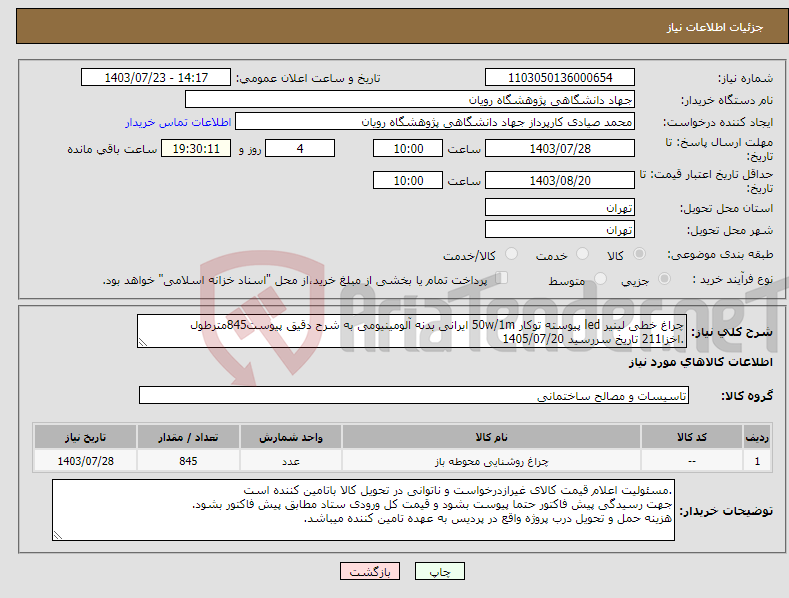Click the تعداد / مقدار column header
Screen dimensions: 789x598
(188, 437)
